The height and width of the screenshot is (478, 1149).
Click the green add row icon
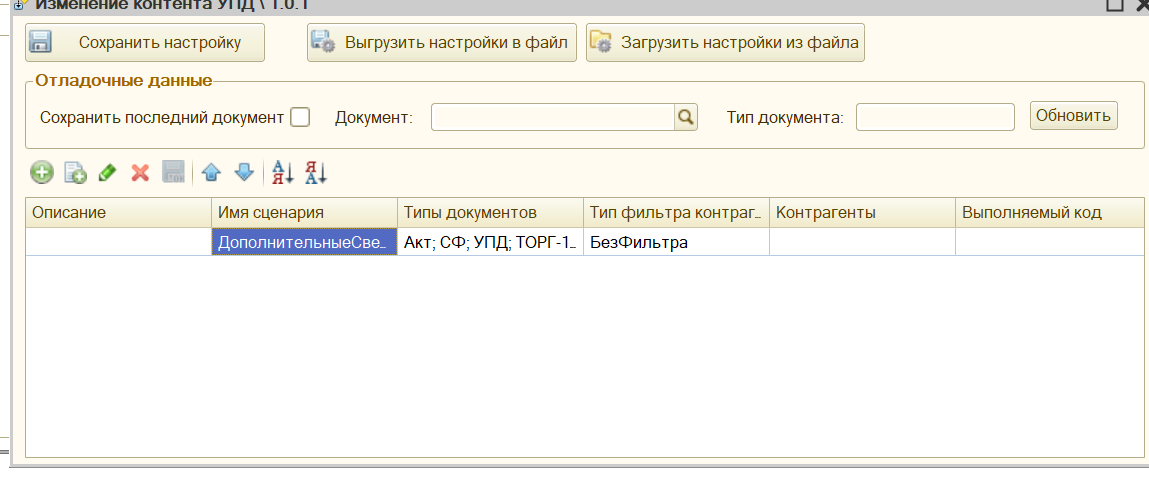point(42,173)
